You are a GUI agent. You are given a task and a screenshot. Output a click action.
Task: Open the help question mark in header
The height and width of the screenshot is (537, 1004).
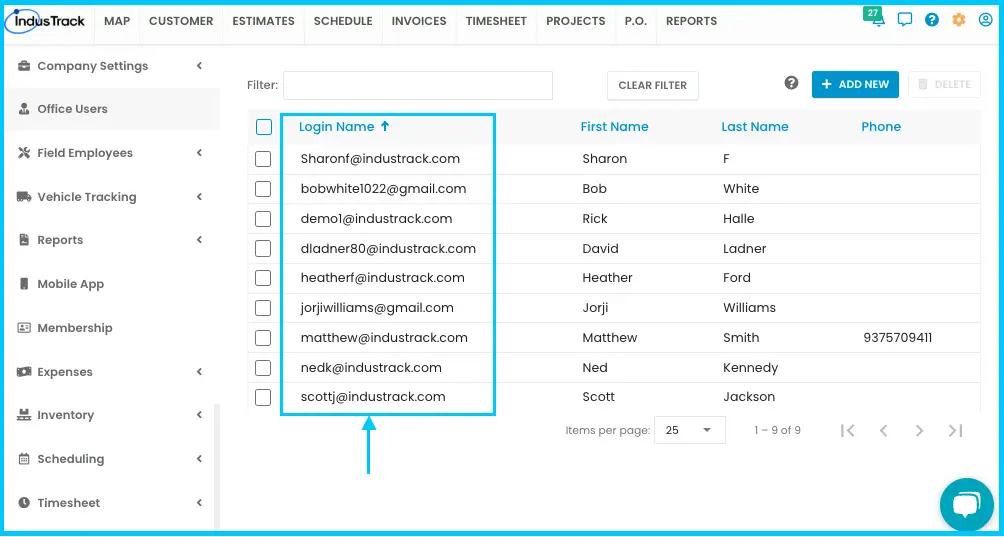932,20
